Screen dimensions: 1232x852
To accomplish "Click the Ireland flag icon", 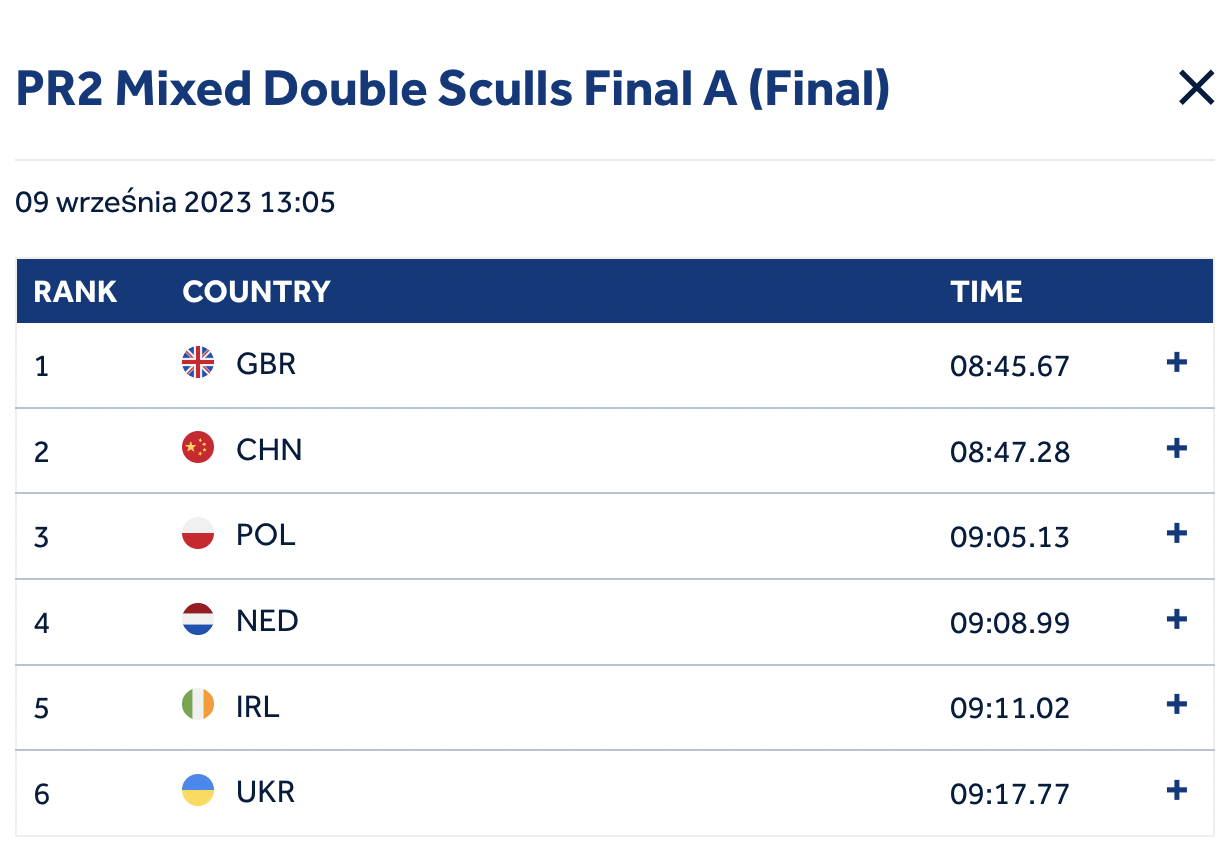I will tap(198, 705).
